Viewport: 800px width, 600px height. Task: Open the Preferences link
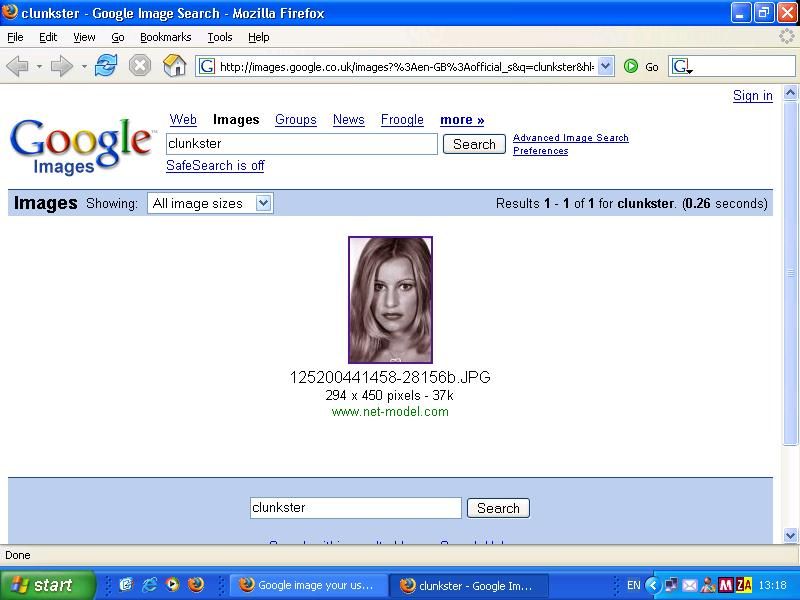[540, 151]
